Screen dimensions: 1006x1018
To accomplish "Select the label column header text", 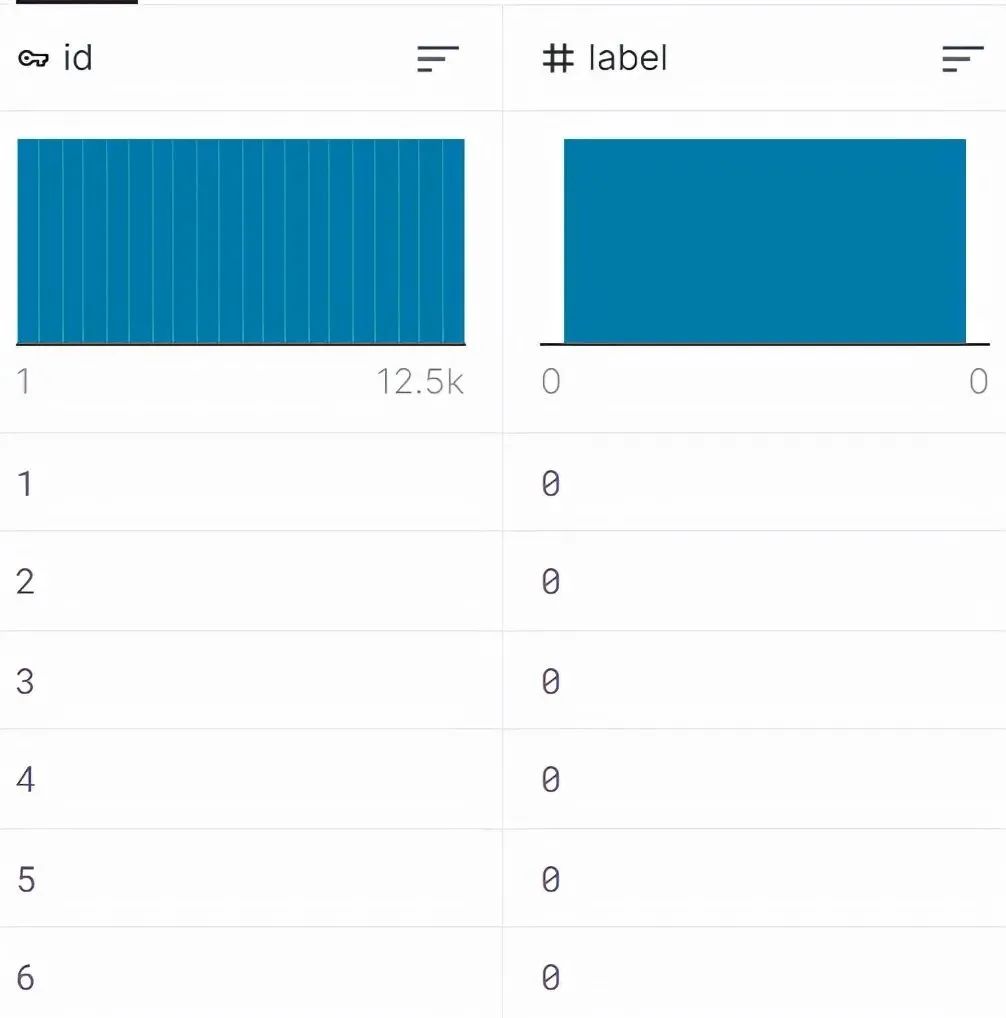I will [628, 58].
